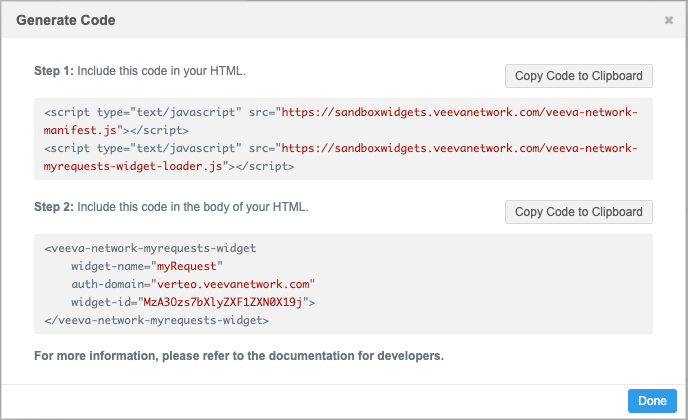Image resolution: width=688 pixels, height=420 pixels.
Task: Click the myrequests-widget-loader.js source text
Action: [x=138, y=165]
